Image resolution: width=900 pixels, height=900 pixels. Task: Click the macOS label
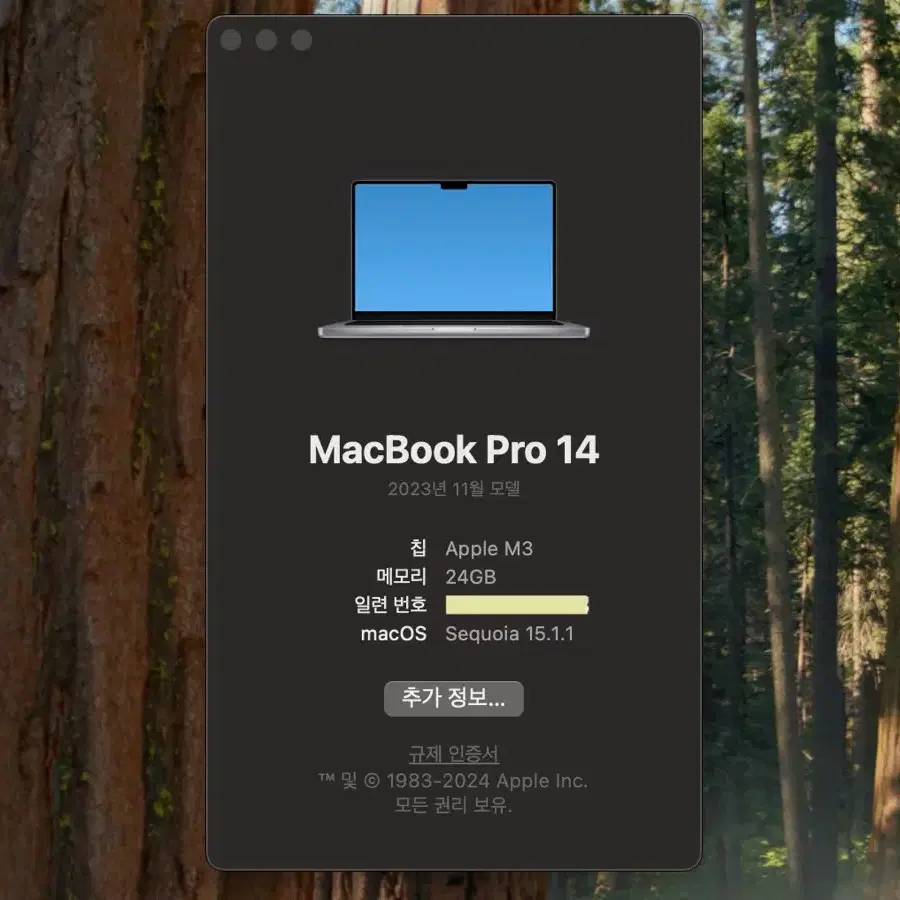click(394, 634)
